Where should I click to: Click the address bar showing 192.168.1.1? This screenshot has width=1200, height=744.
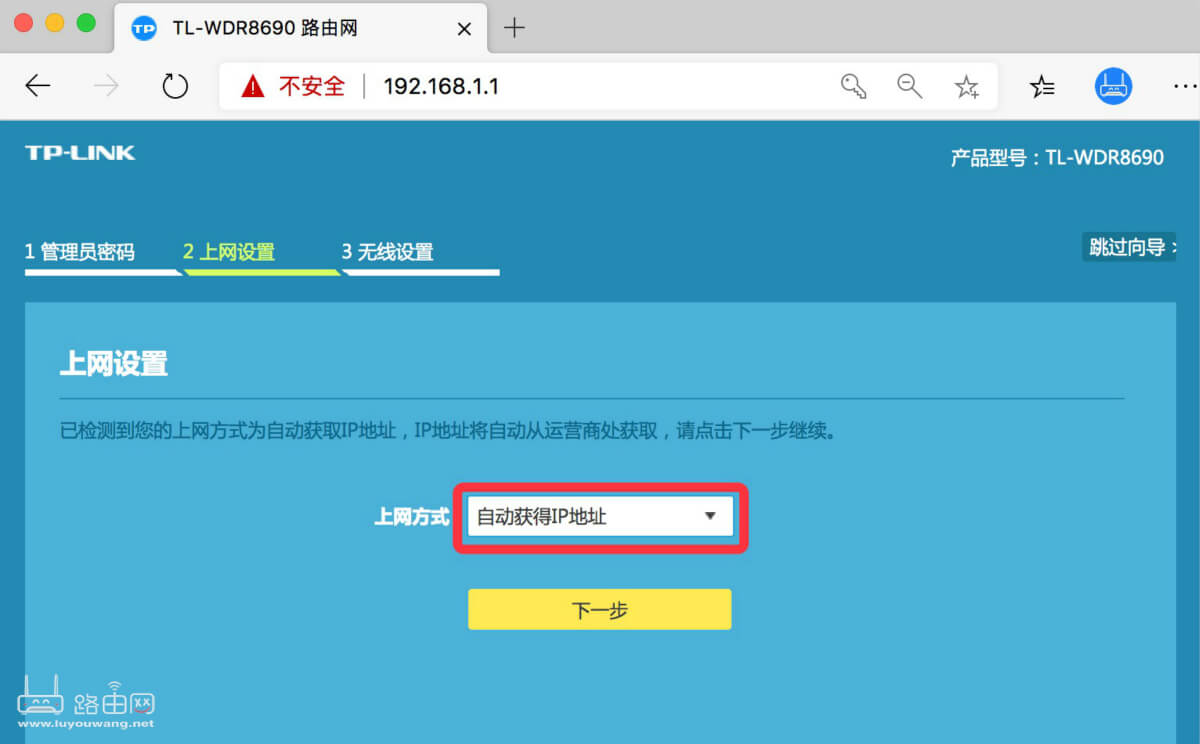[442, 86]
